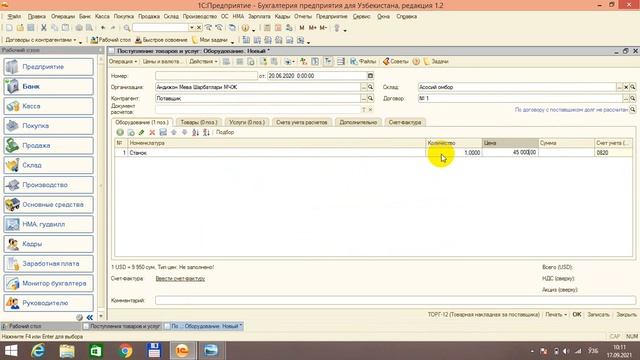Click the Подбор button

coord(225,132)
